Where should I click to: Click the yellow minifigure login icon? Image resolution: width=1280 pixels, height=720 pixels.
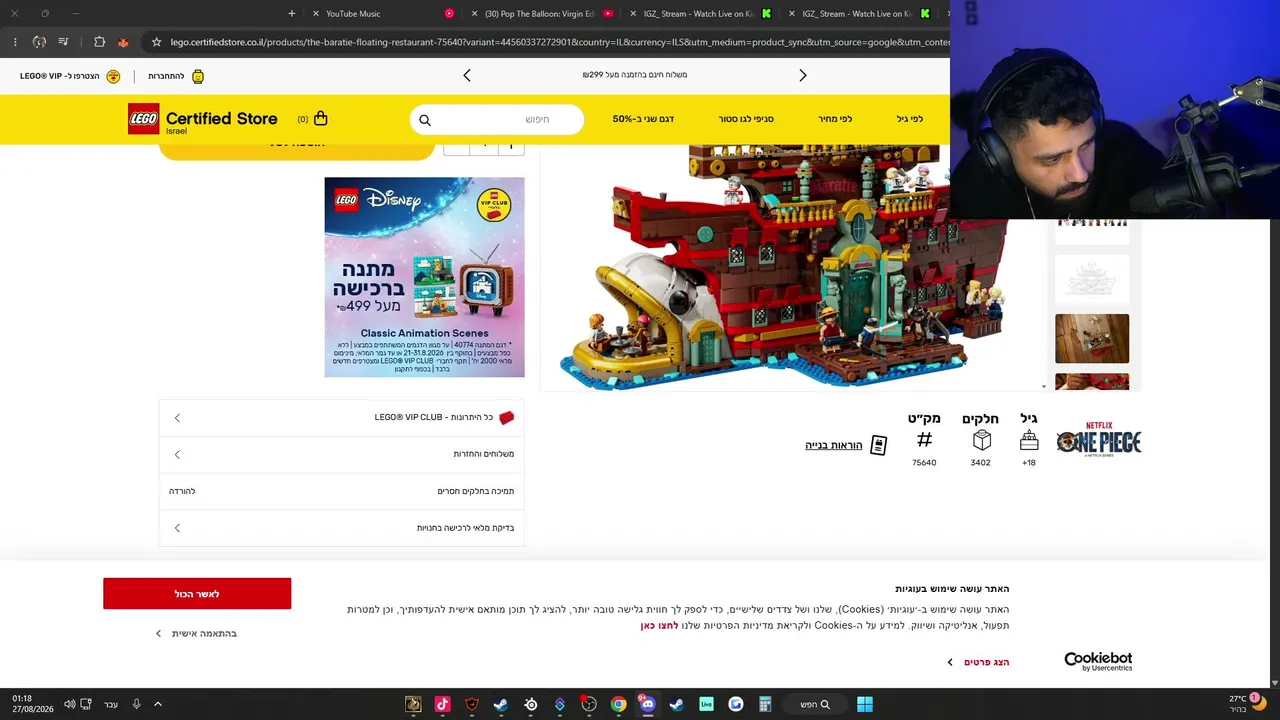click(198, 76)
